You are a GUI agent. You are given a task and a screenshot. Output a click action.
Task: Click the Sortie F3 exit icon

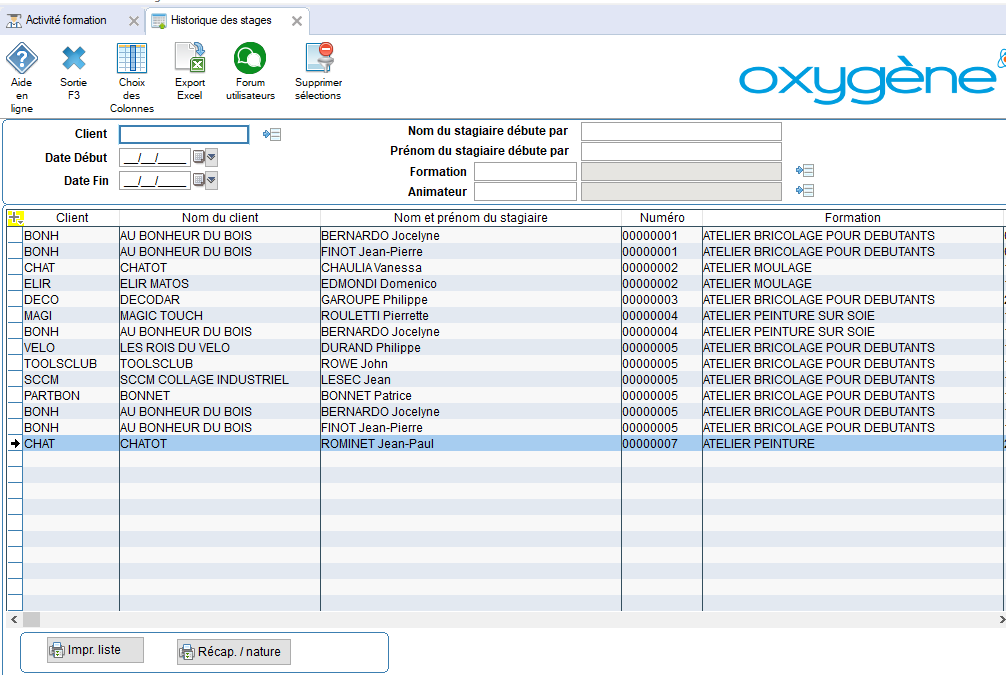point(73,59)
